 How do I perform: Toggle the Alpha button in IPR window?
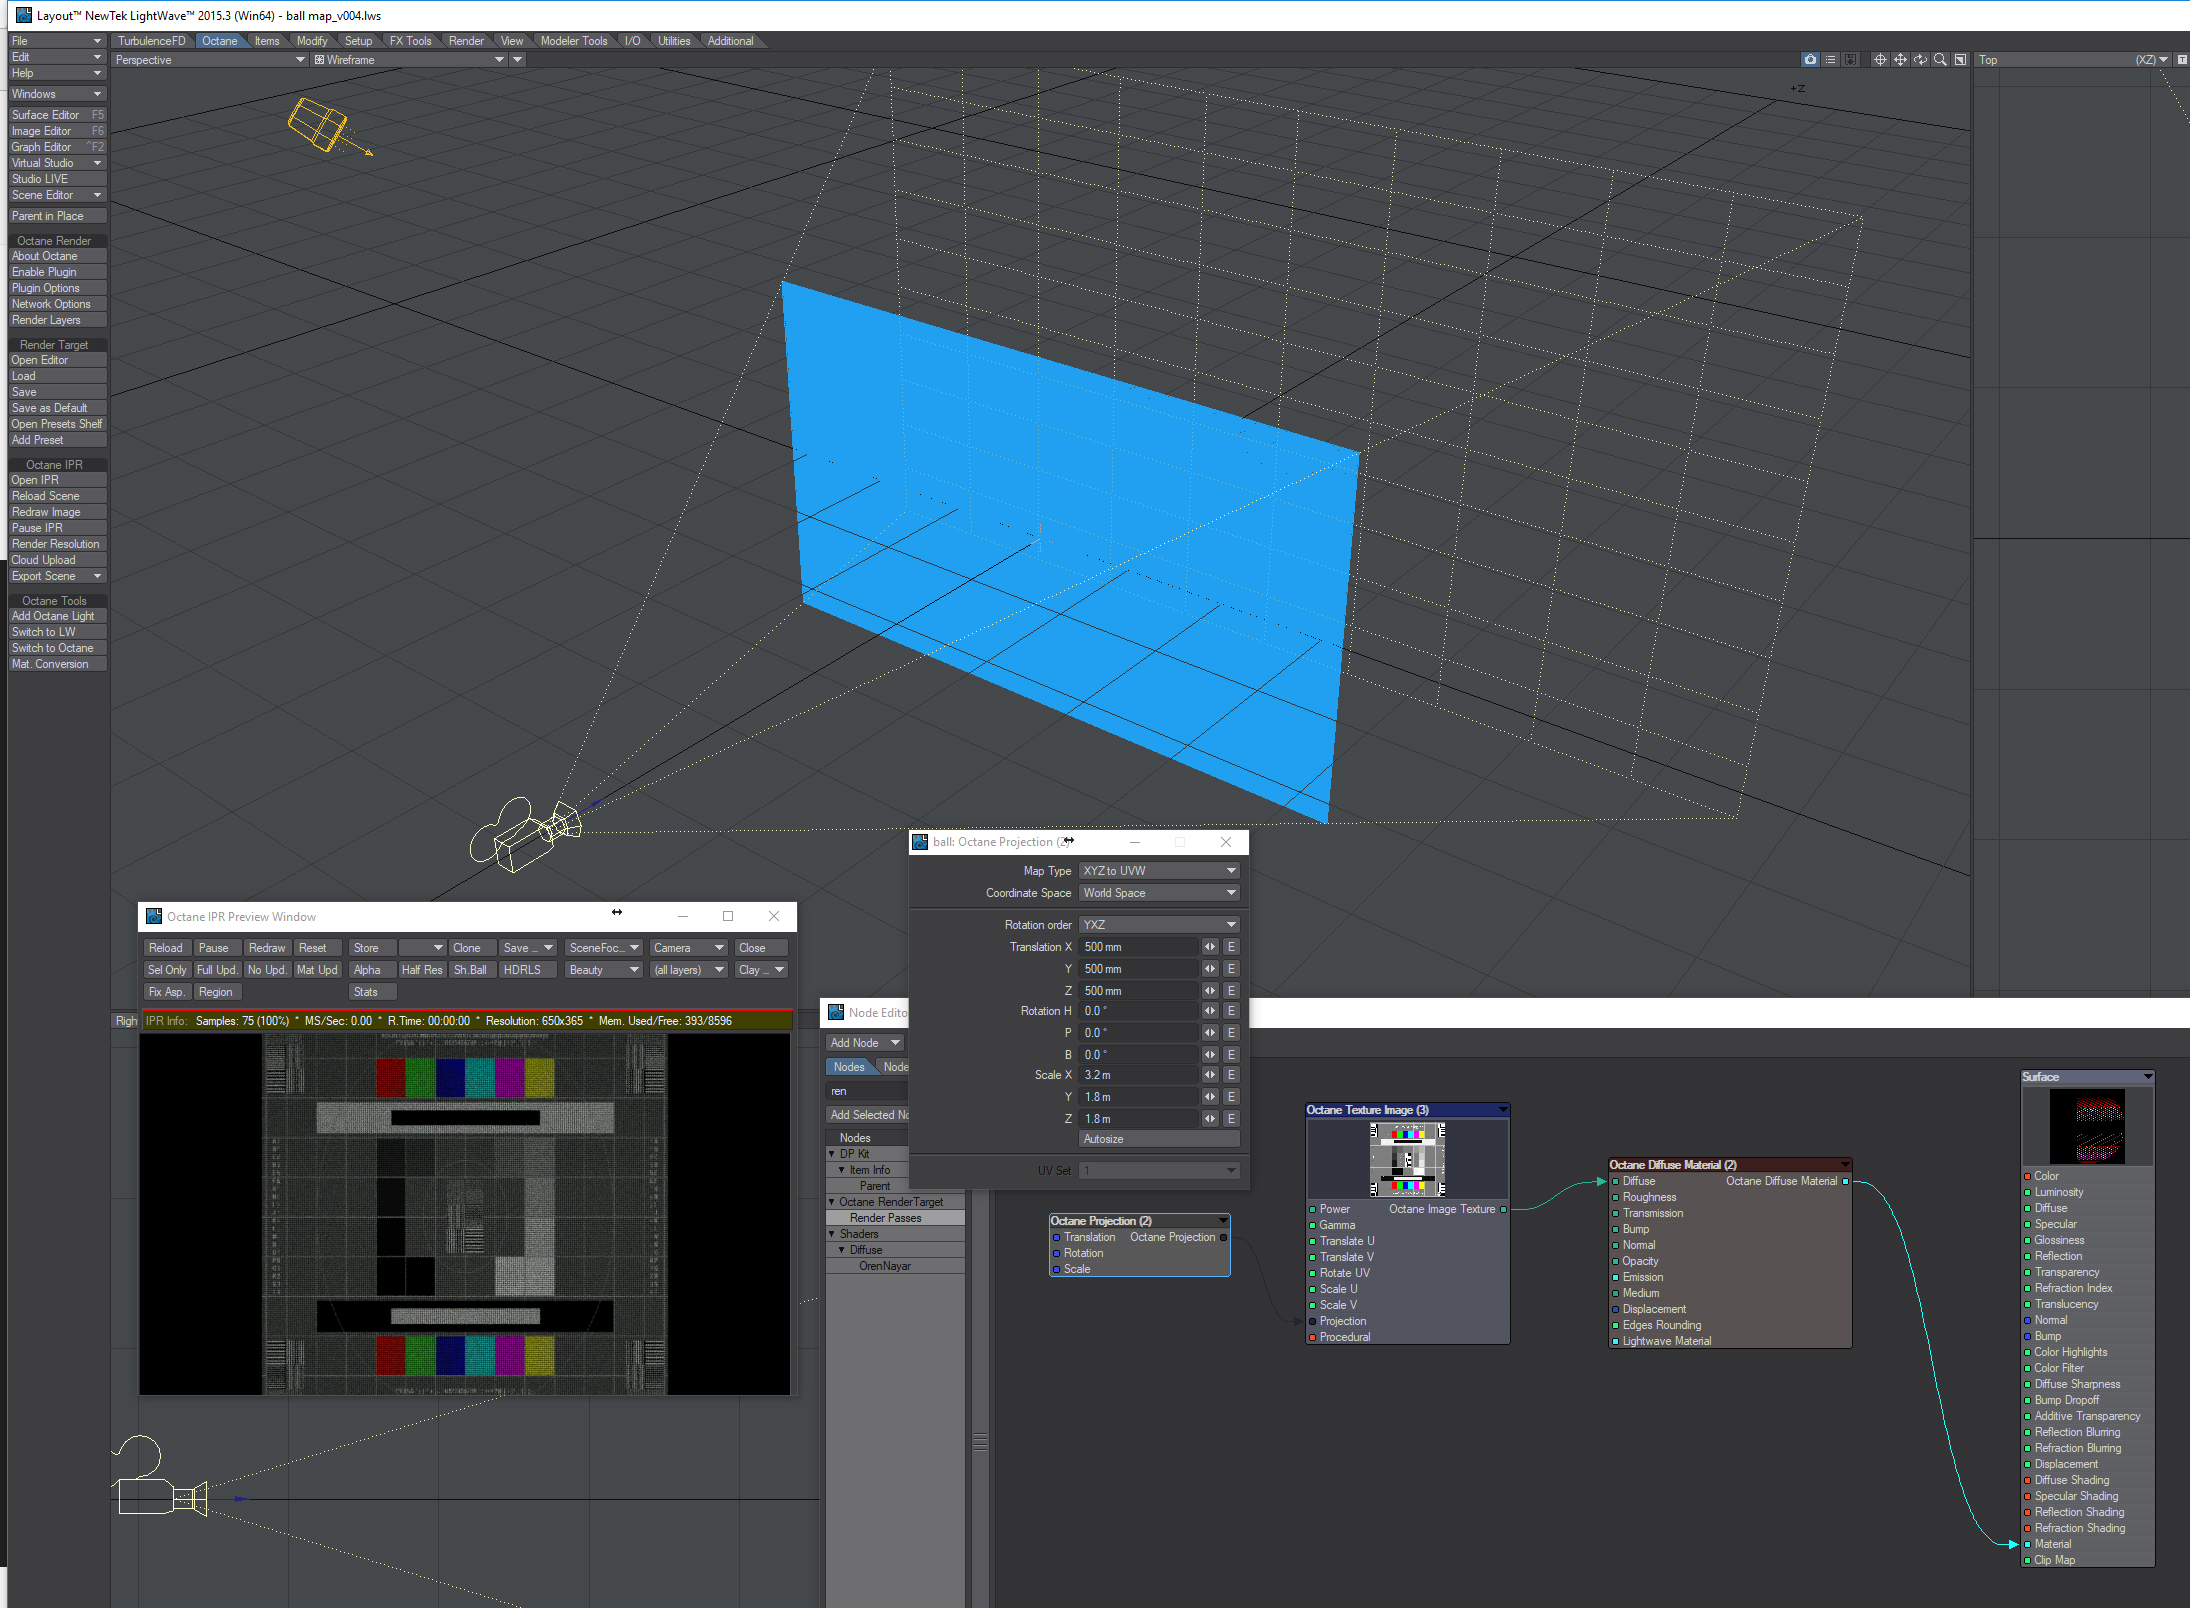(367, 970)
